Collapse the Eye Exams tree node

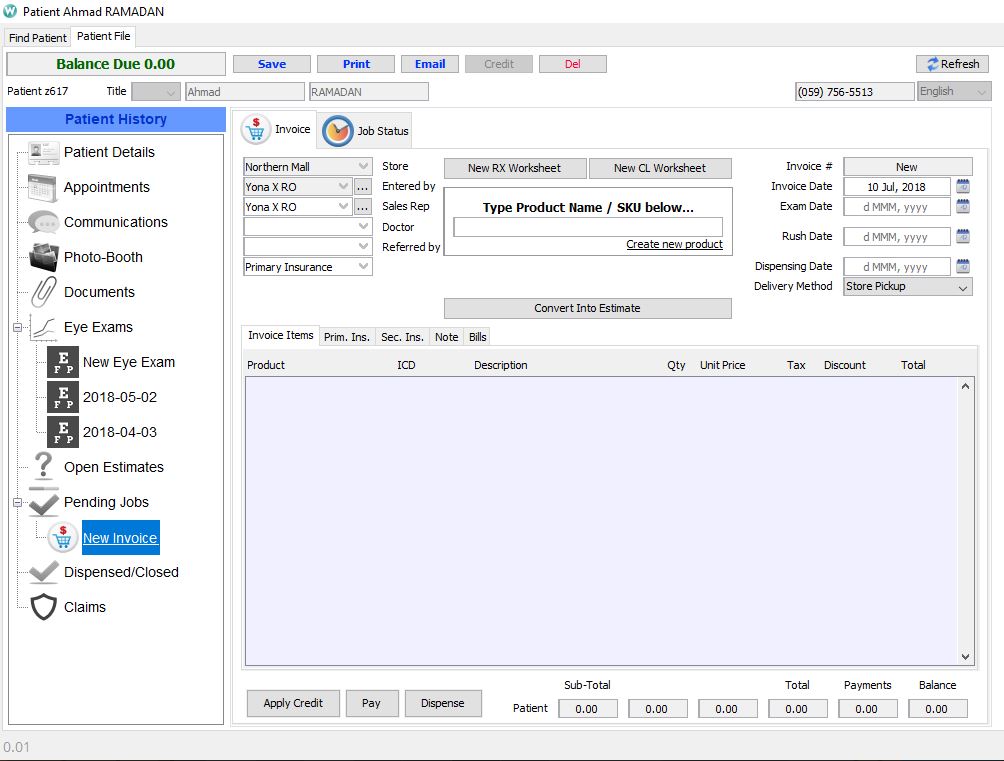pos(17,327)
